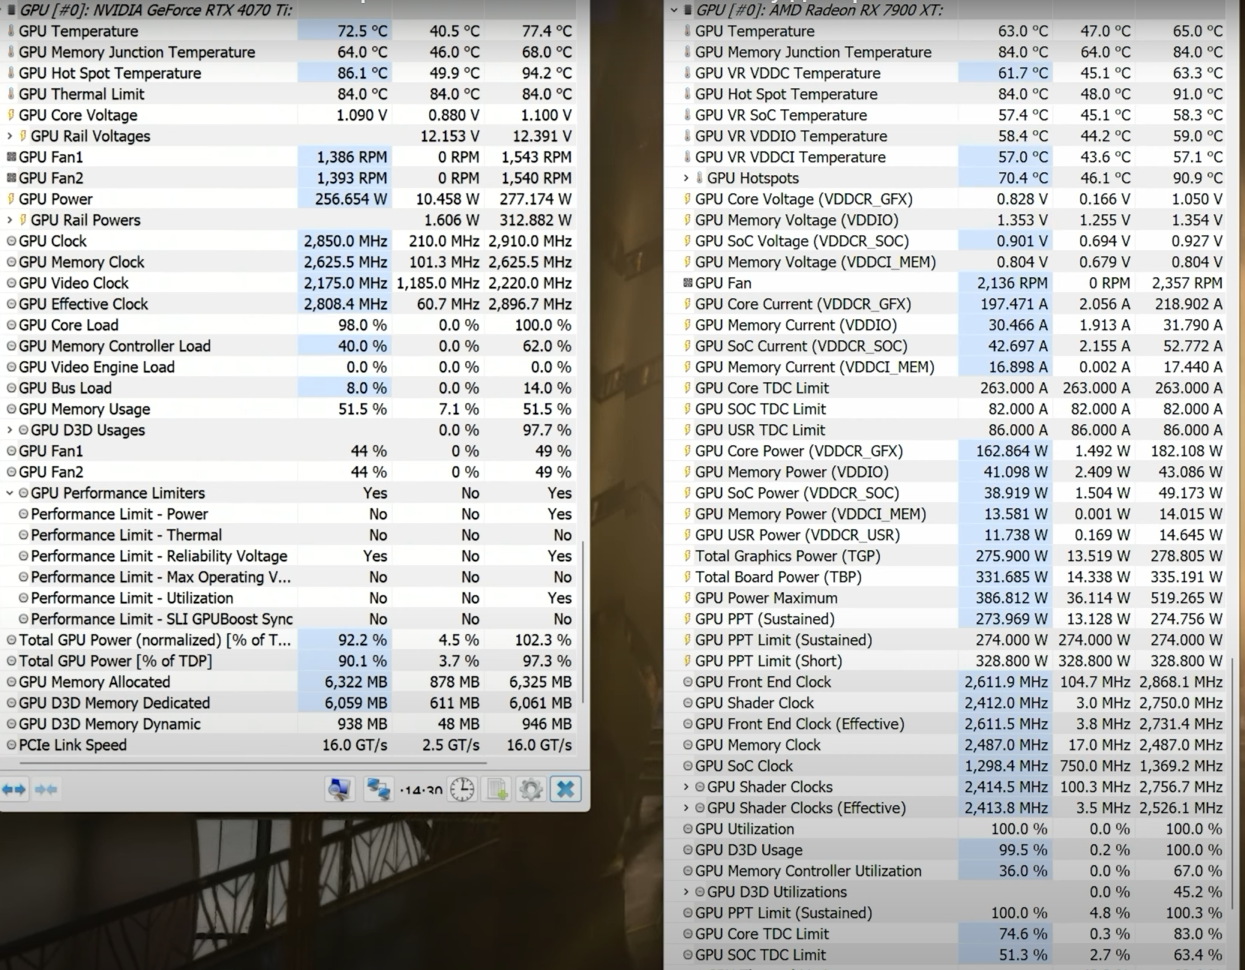
Task: Click the collapse-columns faded arrows icon
Action: pos(46,789)
